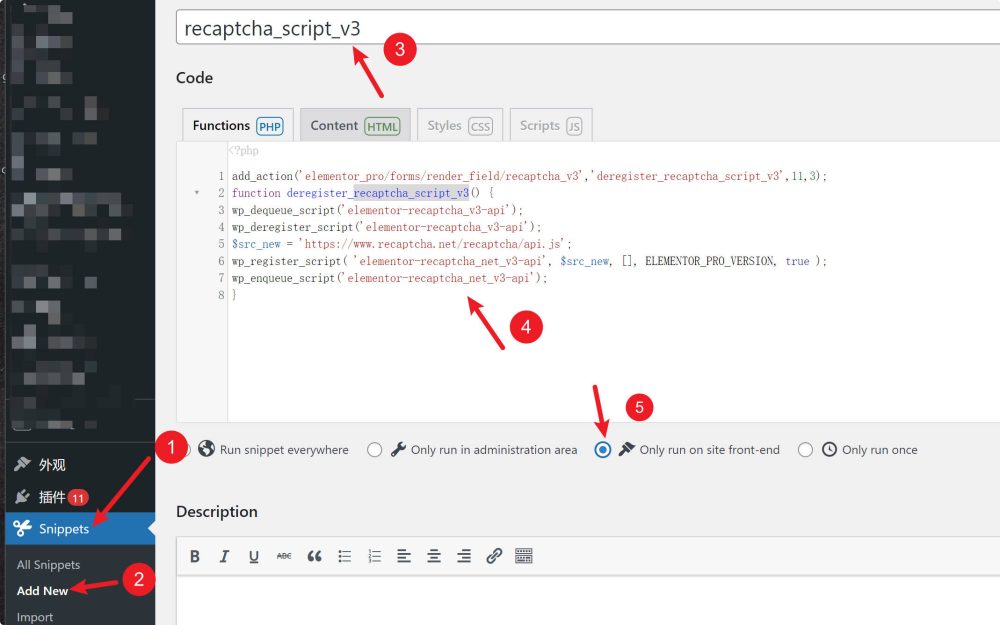The image size is (1000, 625).
Task: Select Only run once radio button
Action: (x=805, y=450)
